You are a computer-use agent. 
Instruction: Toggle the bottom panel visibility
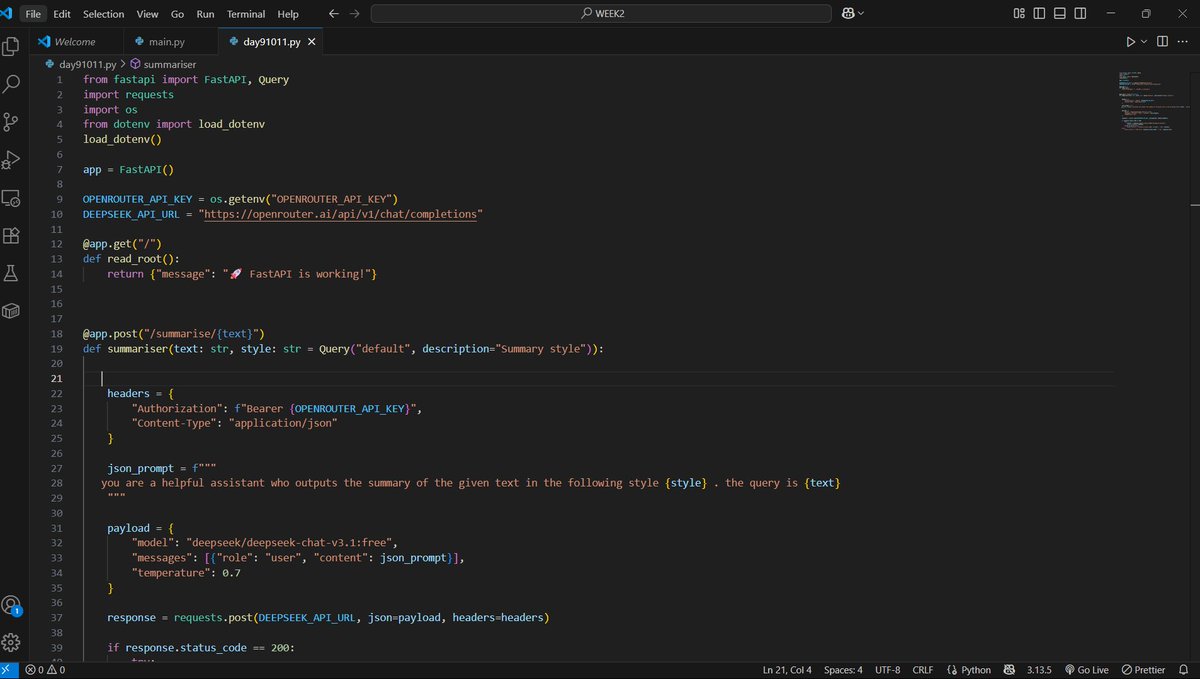coord(1059,14)
